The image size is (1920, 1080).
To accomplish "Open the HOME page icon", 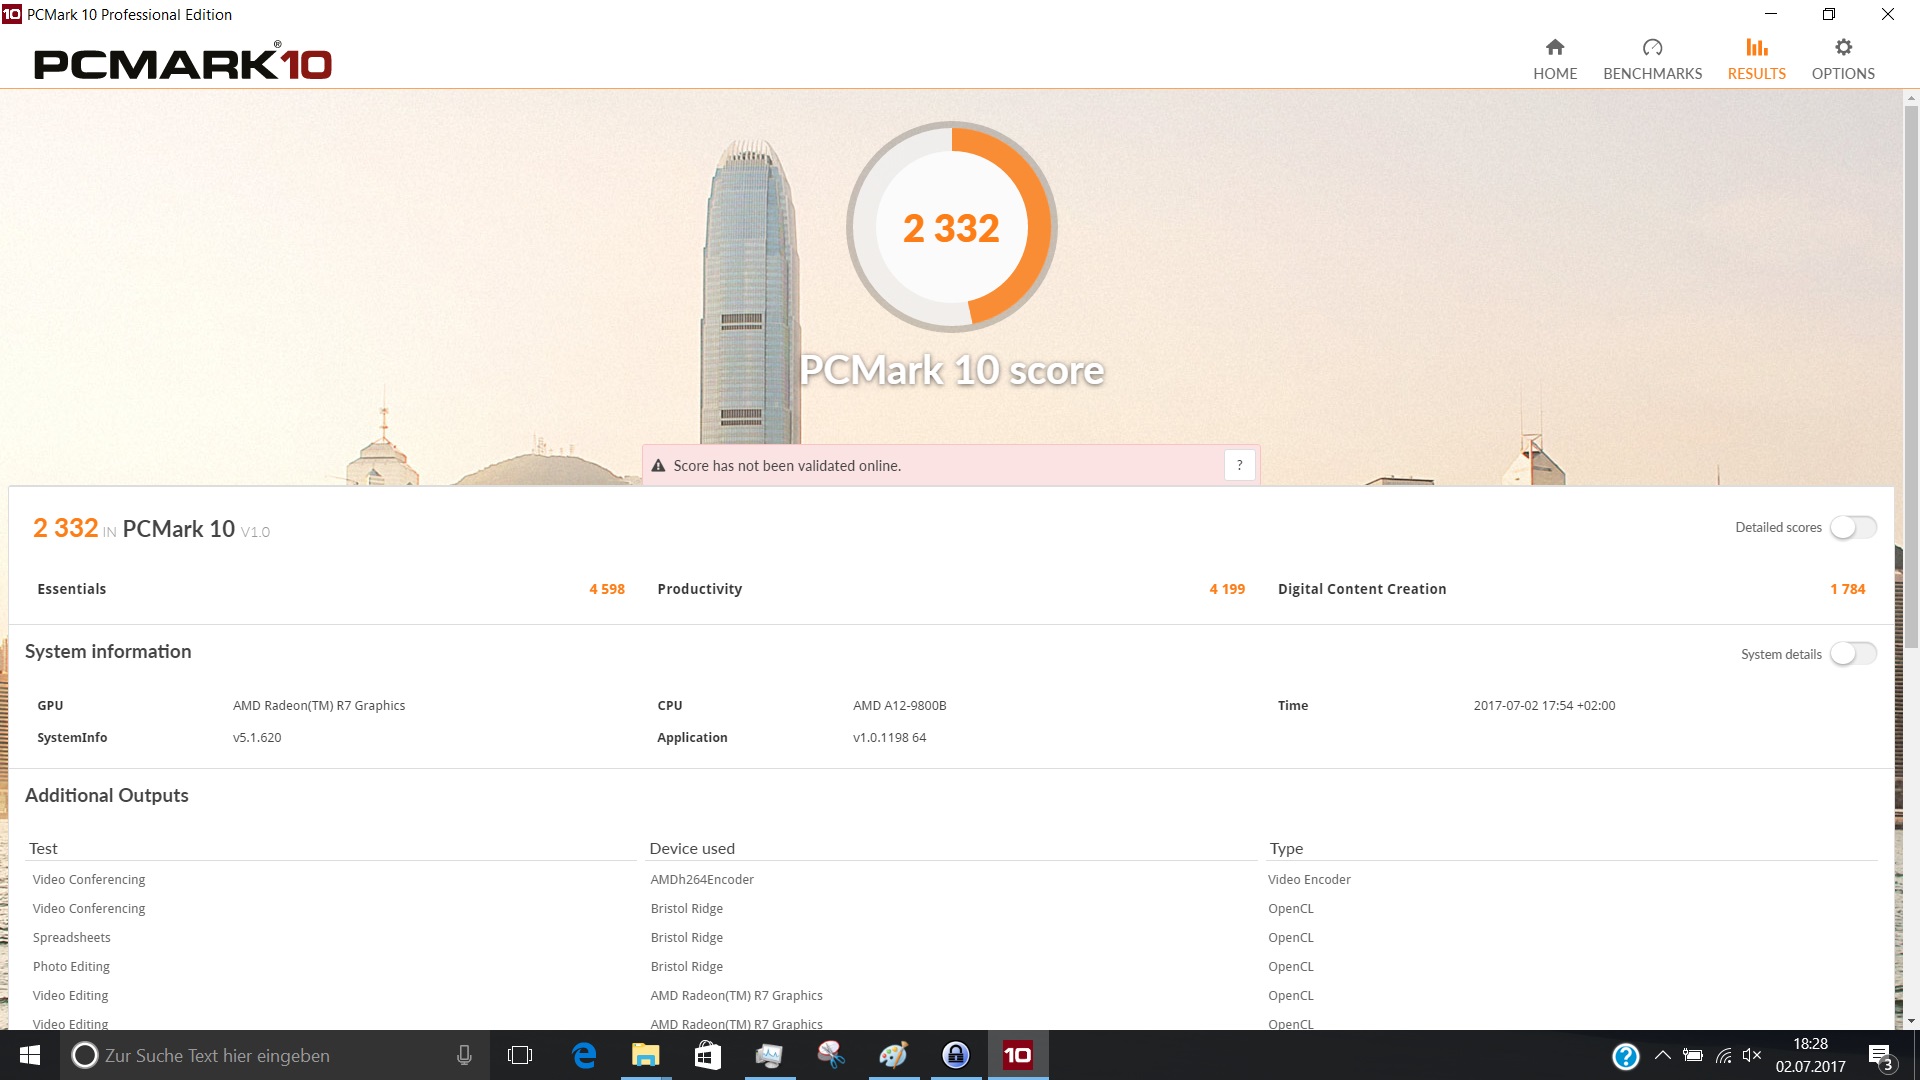I will (x=1554, y=48).
